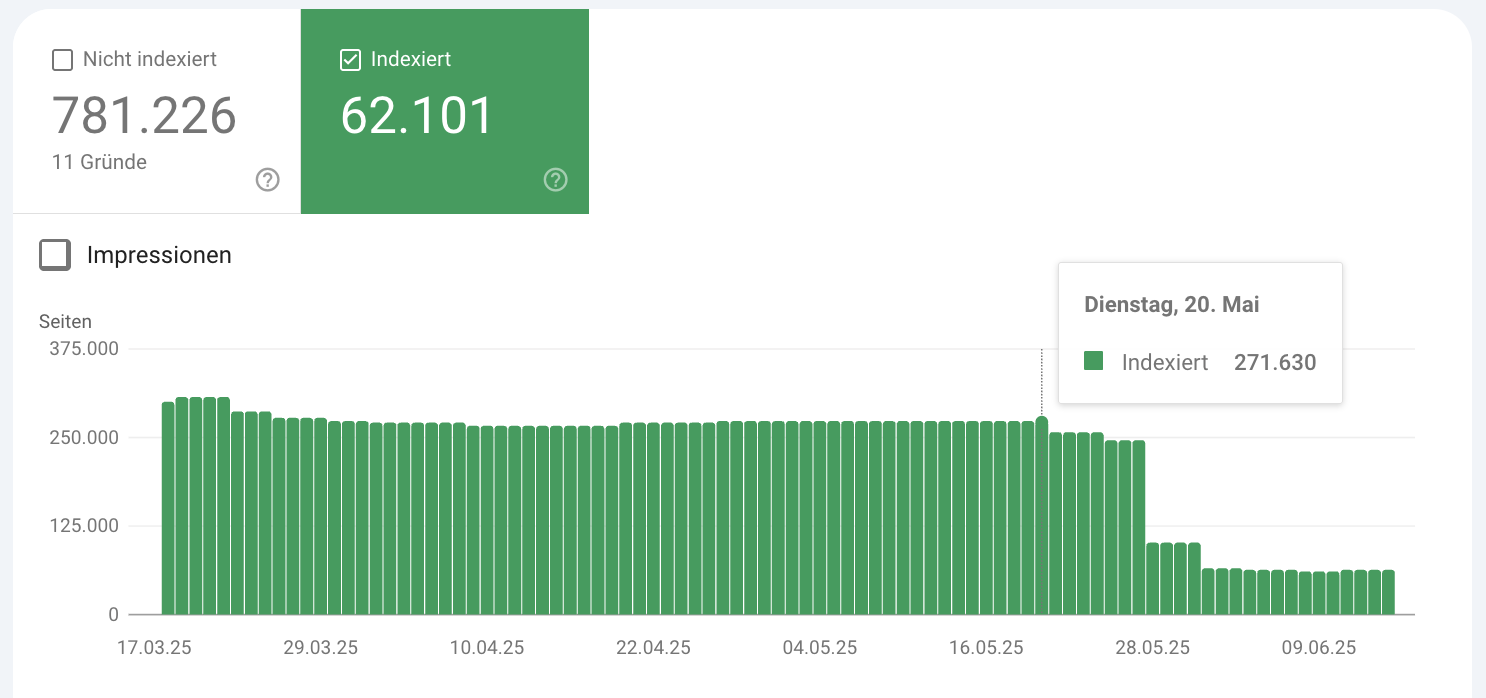Open the 11 Gründe text
Image resolution: width=1486 pixels, height=698 pixels.
coord(99,162)
